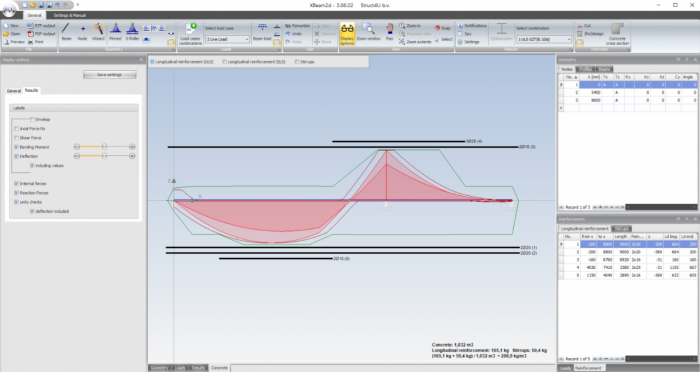Click the Save settings button
The height and width of the screenshot is (372, 700).
(109, 75)
